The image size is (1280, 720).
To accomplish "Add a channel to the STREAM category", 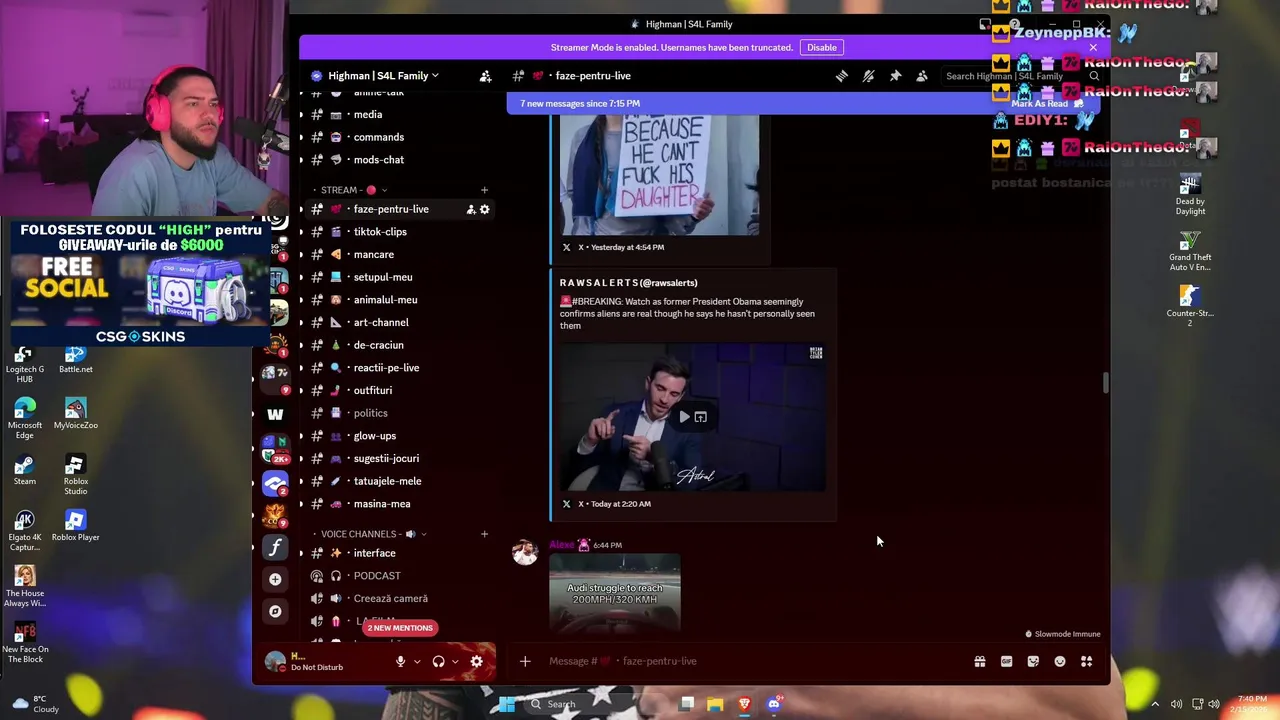I will (x=484, y=190).
